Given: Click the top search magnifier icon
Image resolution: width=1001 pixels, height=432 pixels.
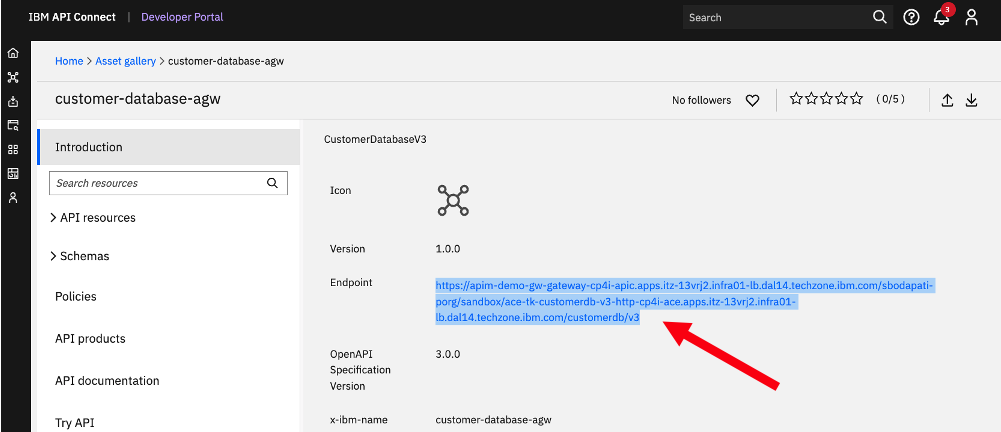Looking at the screenshot, I should (x=880, y=17).
